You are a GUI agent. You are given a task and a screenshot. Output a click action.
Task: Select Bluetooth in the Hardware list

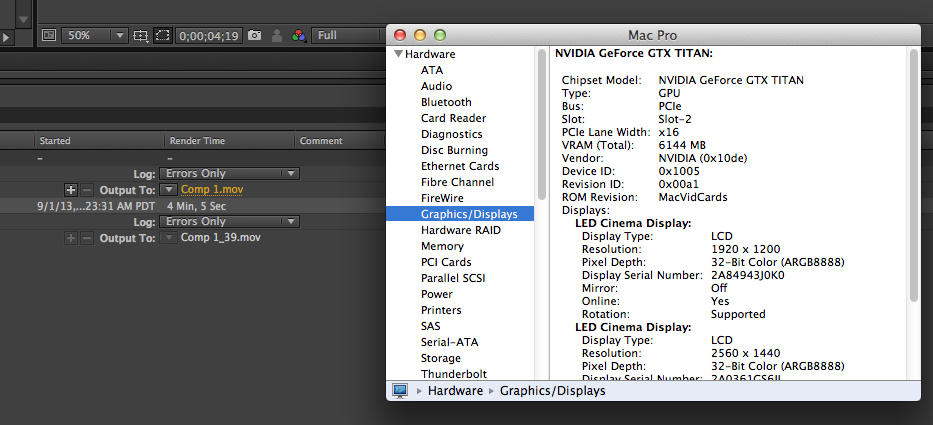pos(446,102)
